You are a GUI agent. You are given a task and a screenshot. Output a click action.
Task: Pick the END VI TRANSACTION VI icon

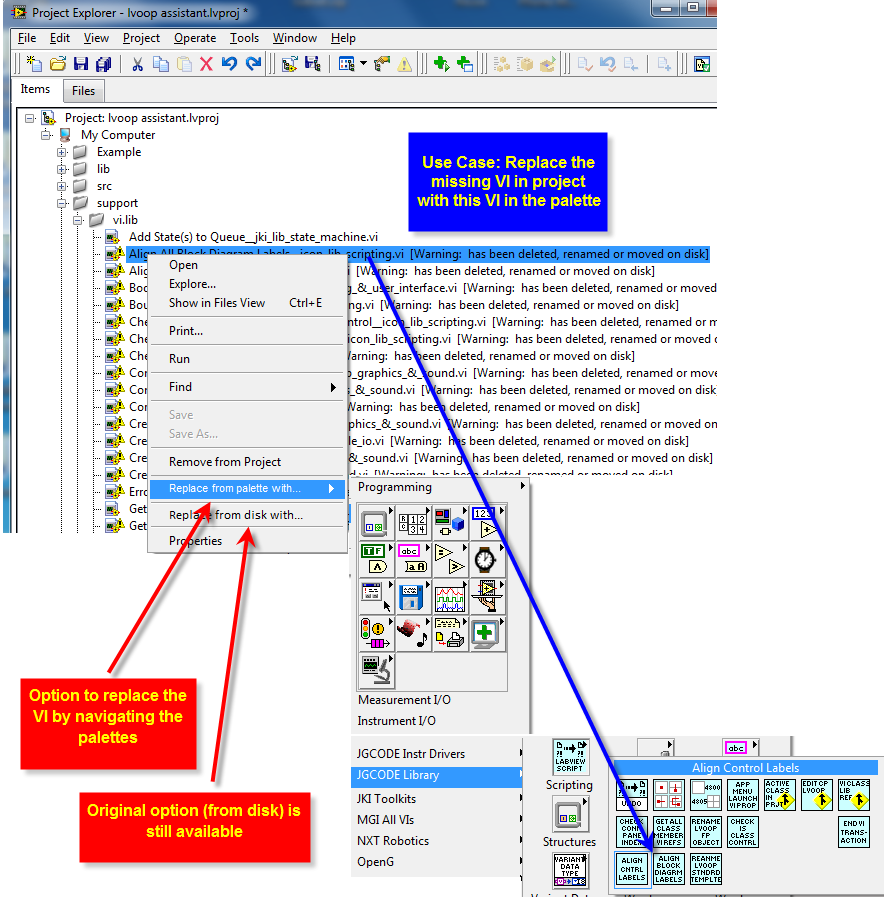pos(854,832)
